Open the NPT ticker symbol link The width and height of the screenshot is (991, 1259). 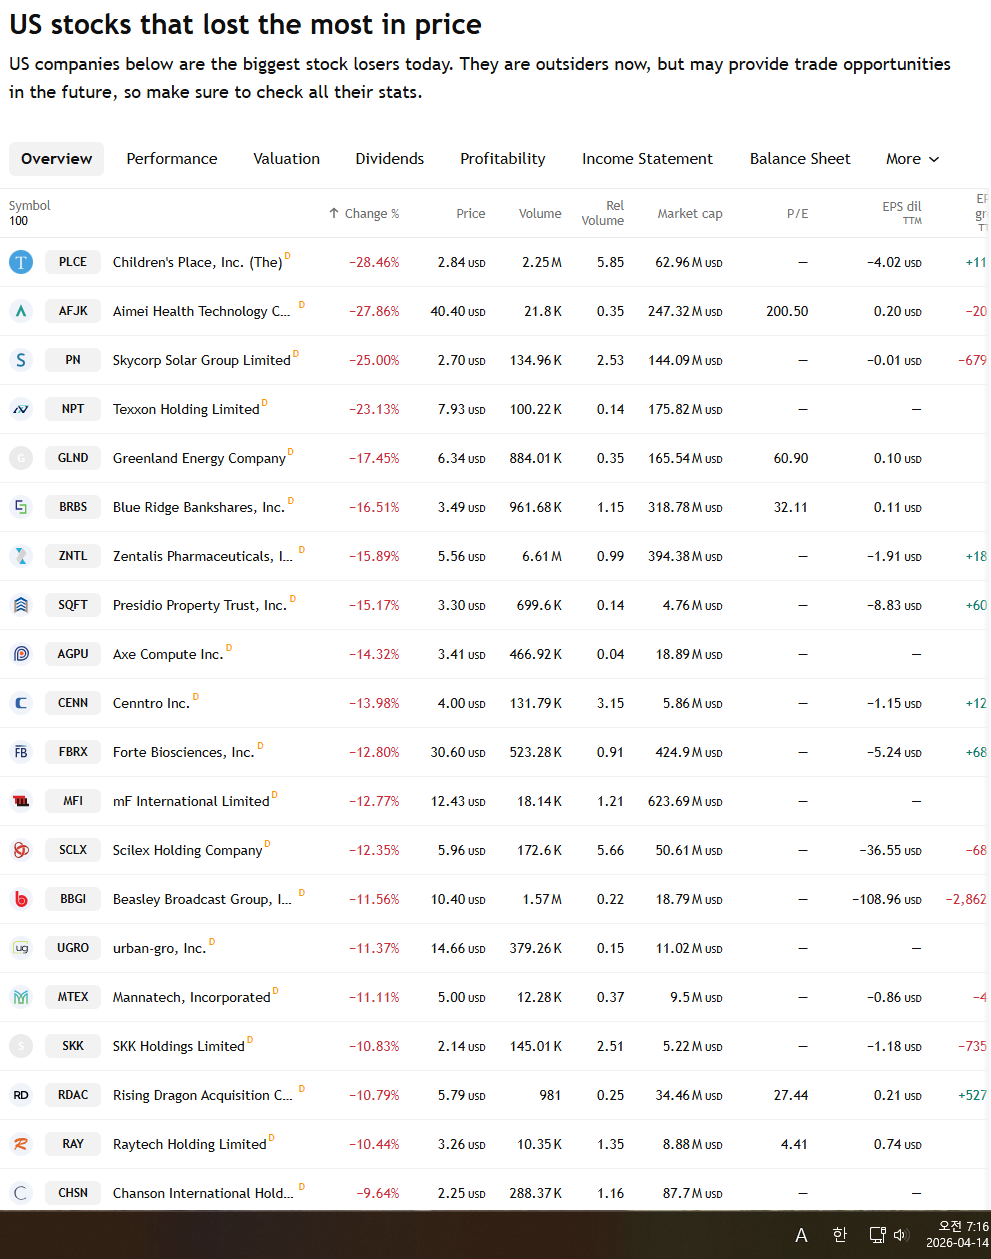73,409
